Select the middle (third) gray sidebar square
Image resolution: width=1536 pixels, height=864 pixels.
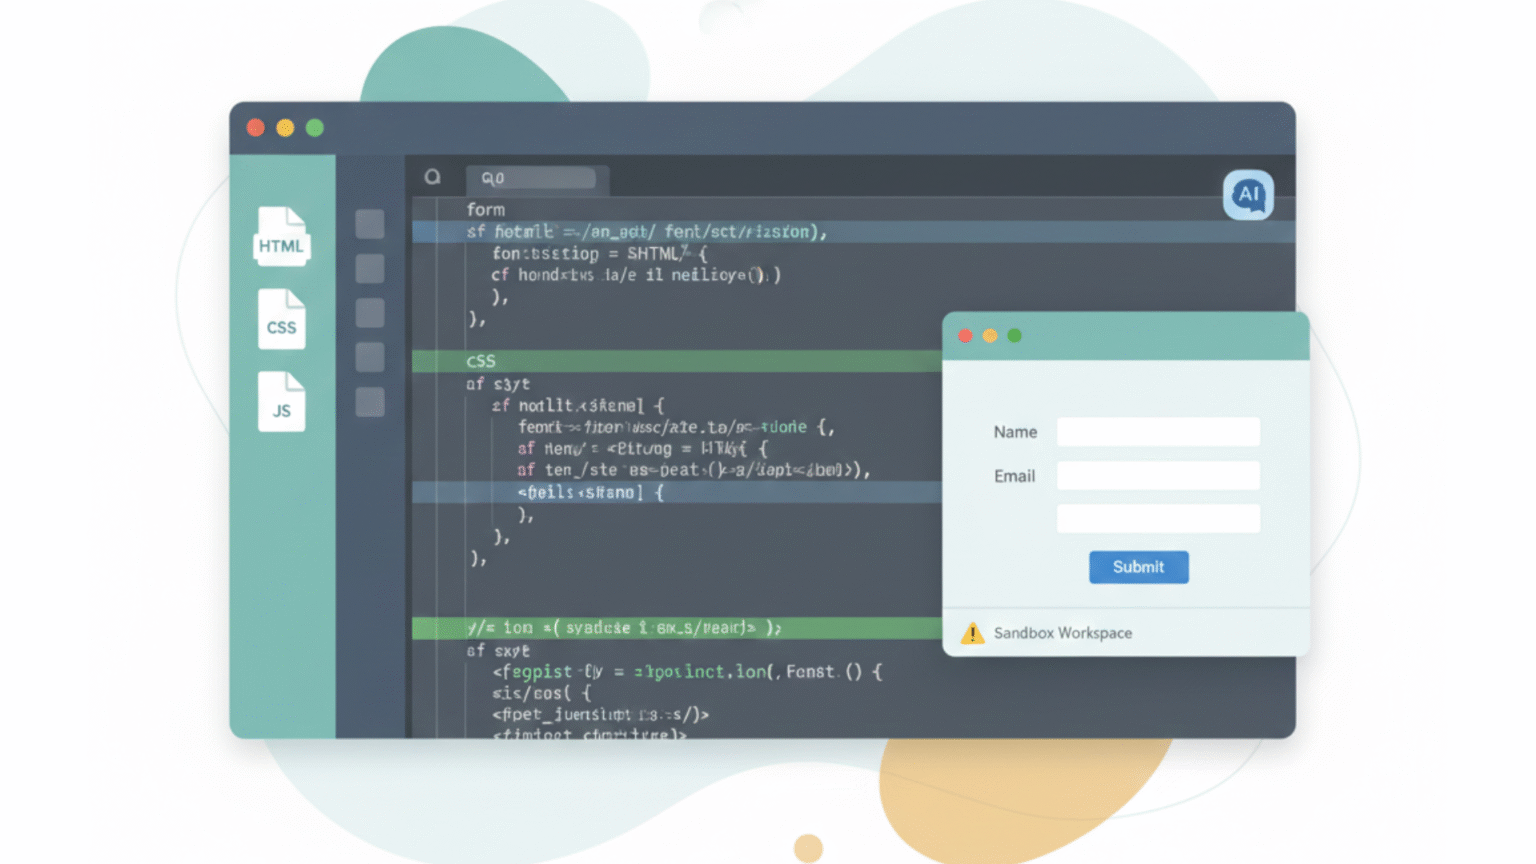pyautogui.click(x=370, y=313)
